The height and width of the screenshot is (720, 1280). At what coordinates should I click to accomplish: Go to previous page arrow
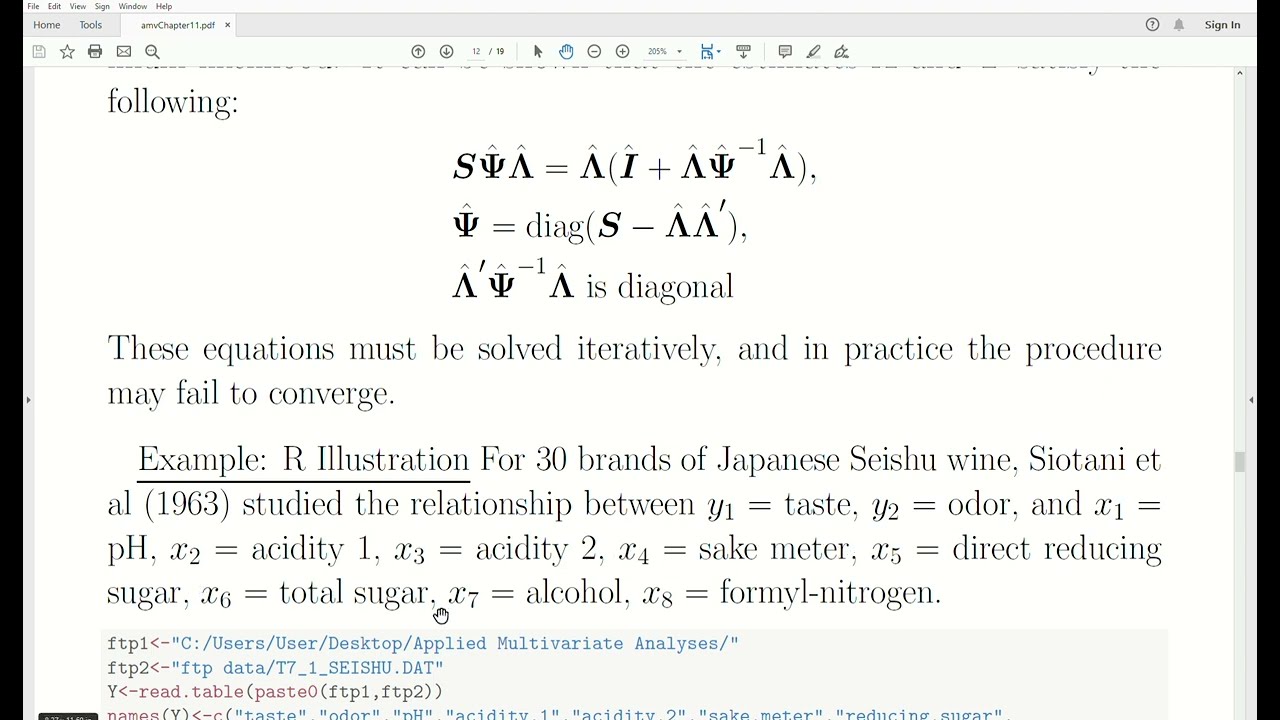point(418,52)
